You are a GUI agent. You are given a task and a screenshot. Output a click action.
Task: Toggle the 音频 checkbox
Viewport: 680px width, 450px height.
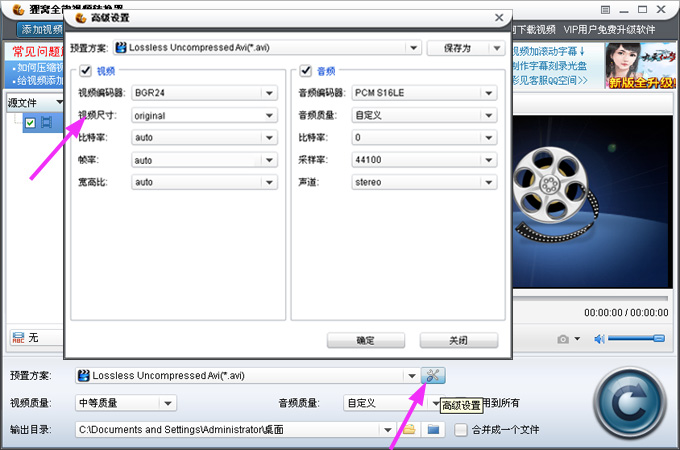point(306,71)
